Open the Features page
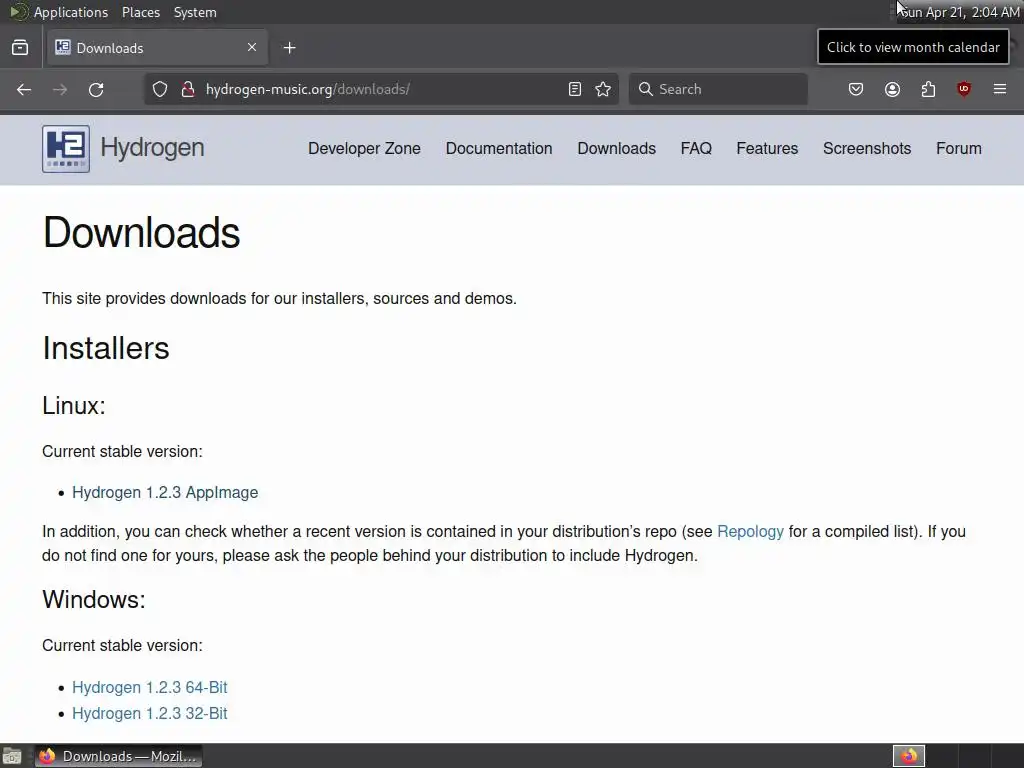 767,149
